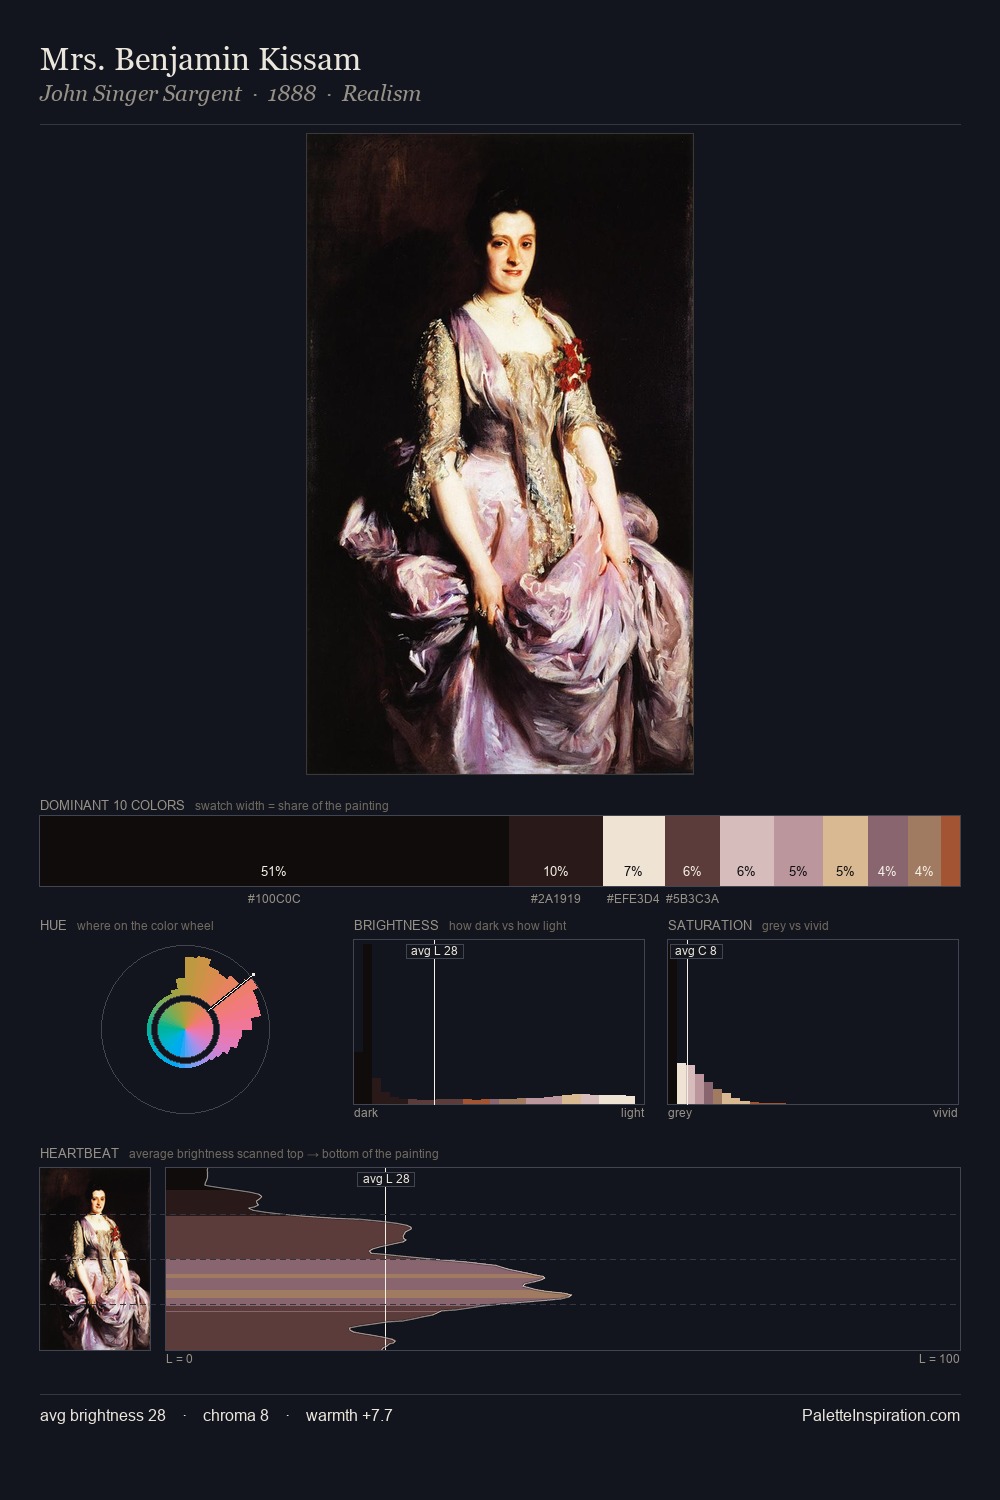Click the BRIGHTNESS section heading

[x=396, y=925]
